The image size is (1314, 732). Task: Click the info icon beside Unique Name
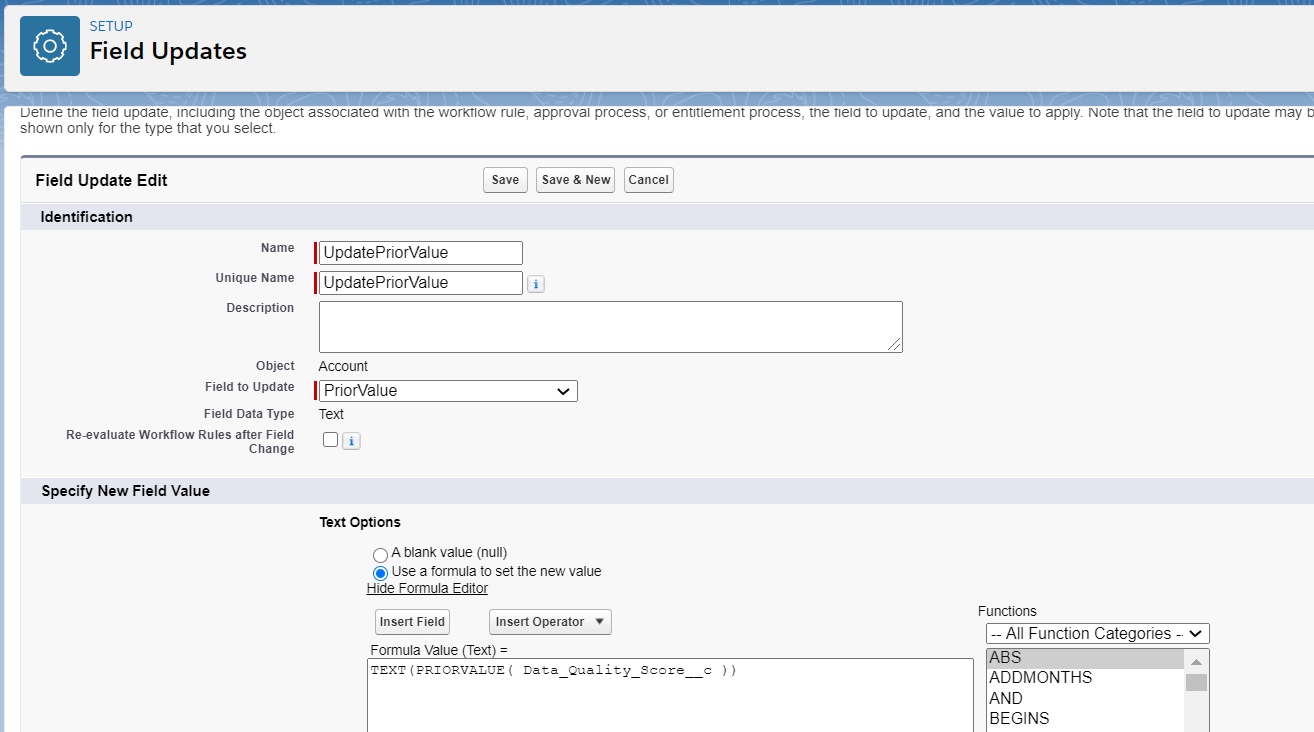[x=536, y=283]
